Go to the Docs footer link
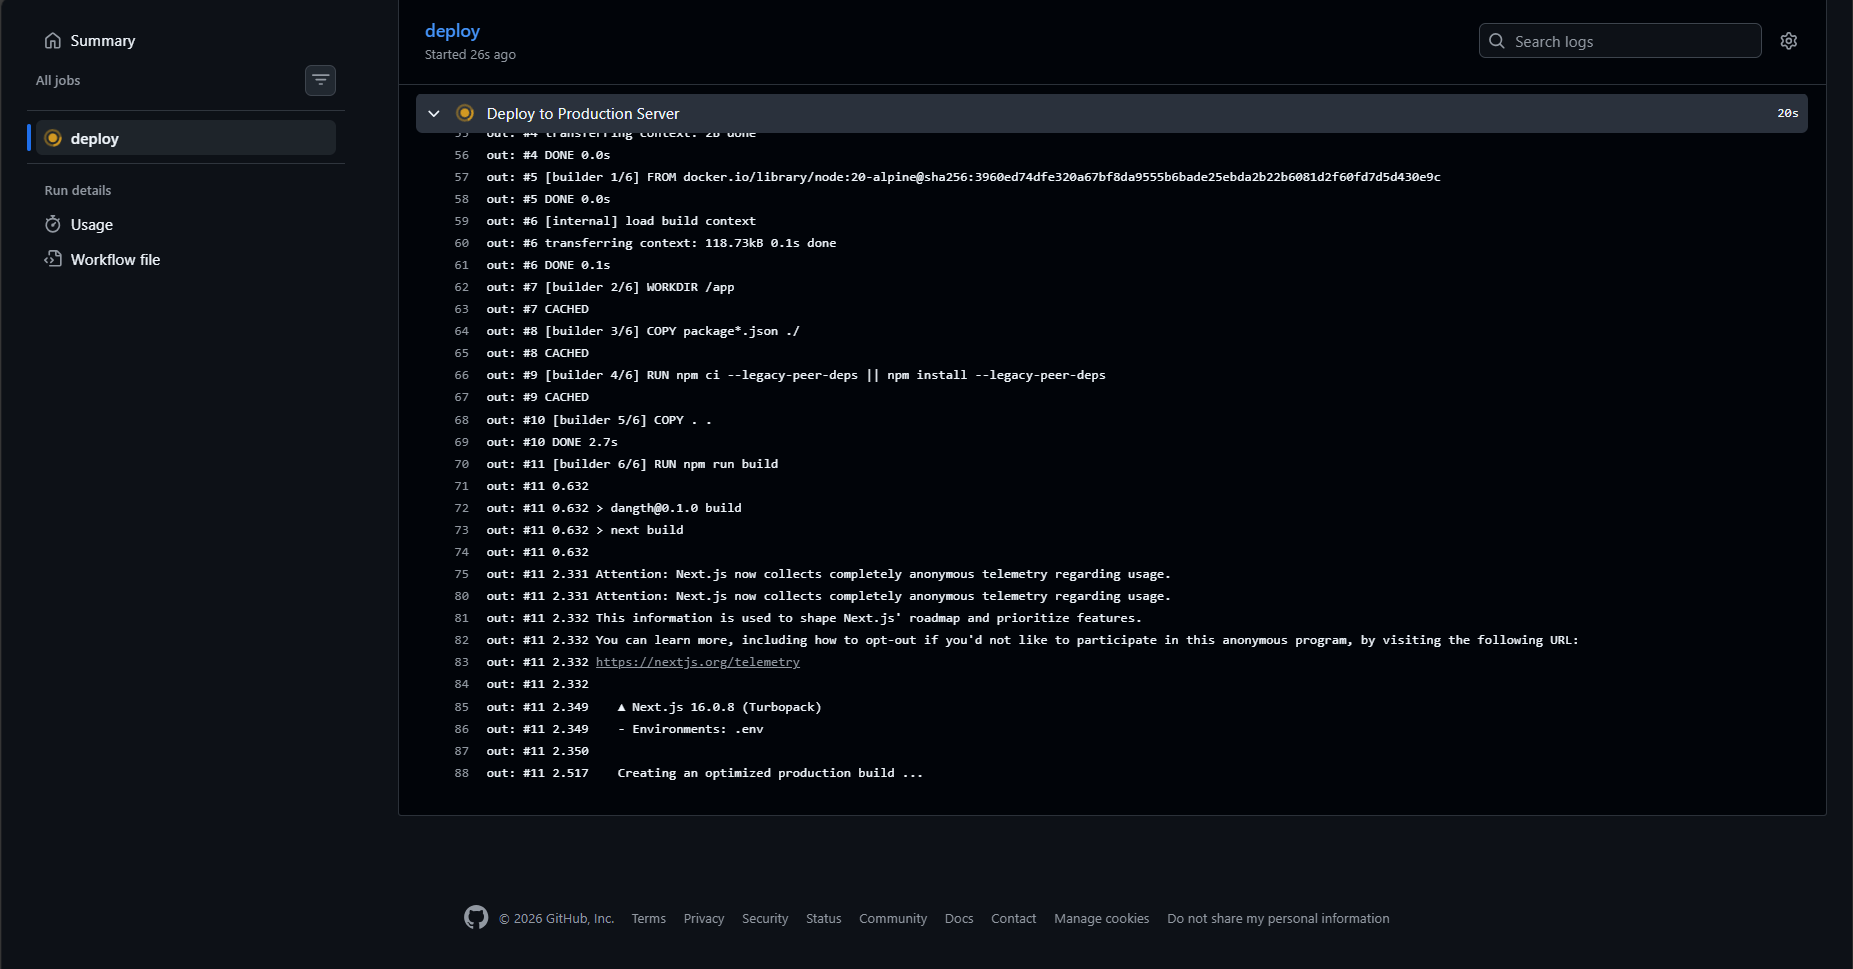Image resolution: width=1853 pixels, height=969 pixels. tap(958, 918)
